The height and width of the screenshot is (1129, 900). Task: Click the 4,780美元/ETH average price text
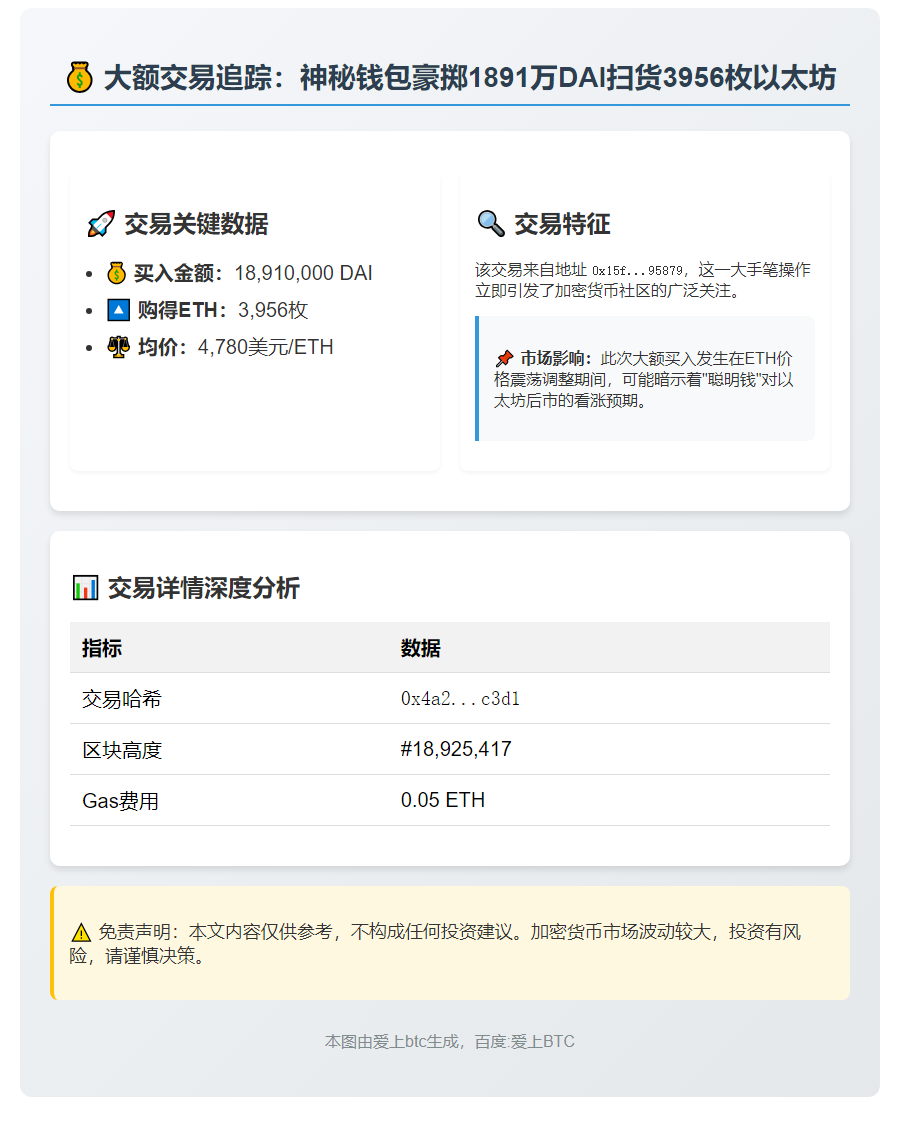click(x=266, y=347)
